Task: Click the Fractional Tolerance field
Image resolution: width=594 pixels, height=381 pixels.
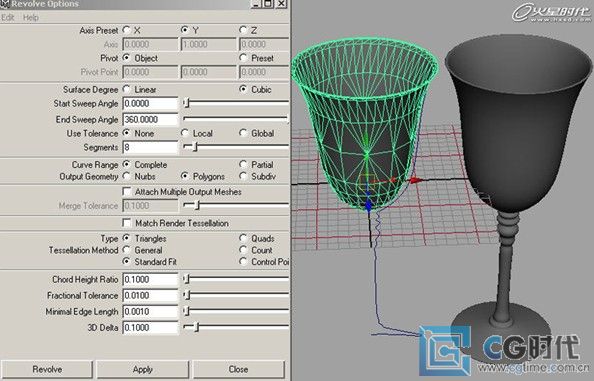Action: coord(150,295)
